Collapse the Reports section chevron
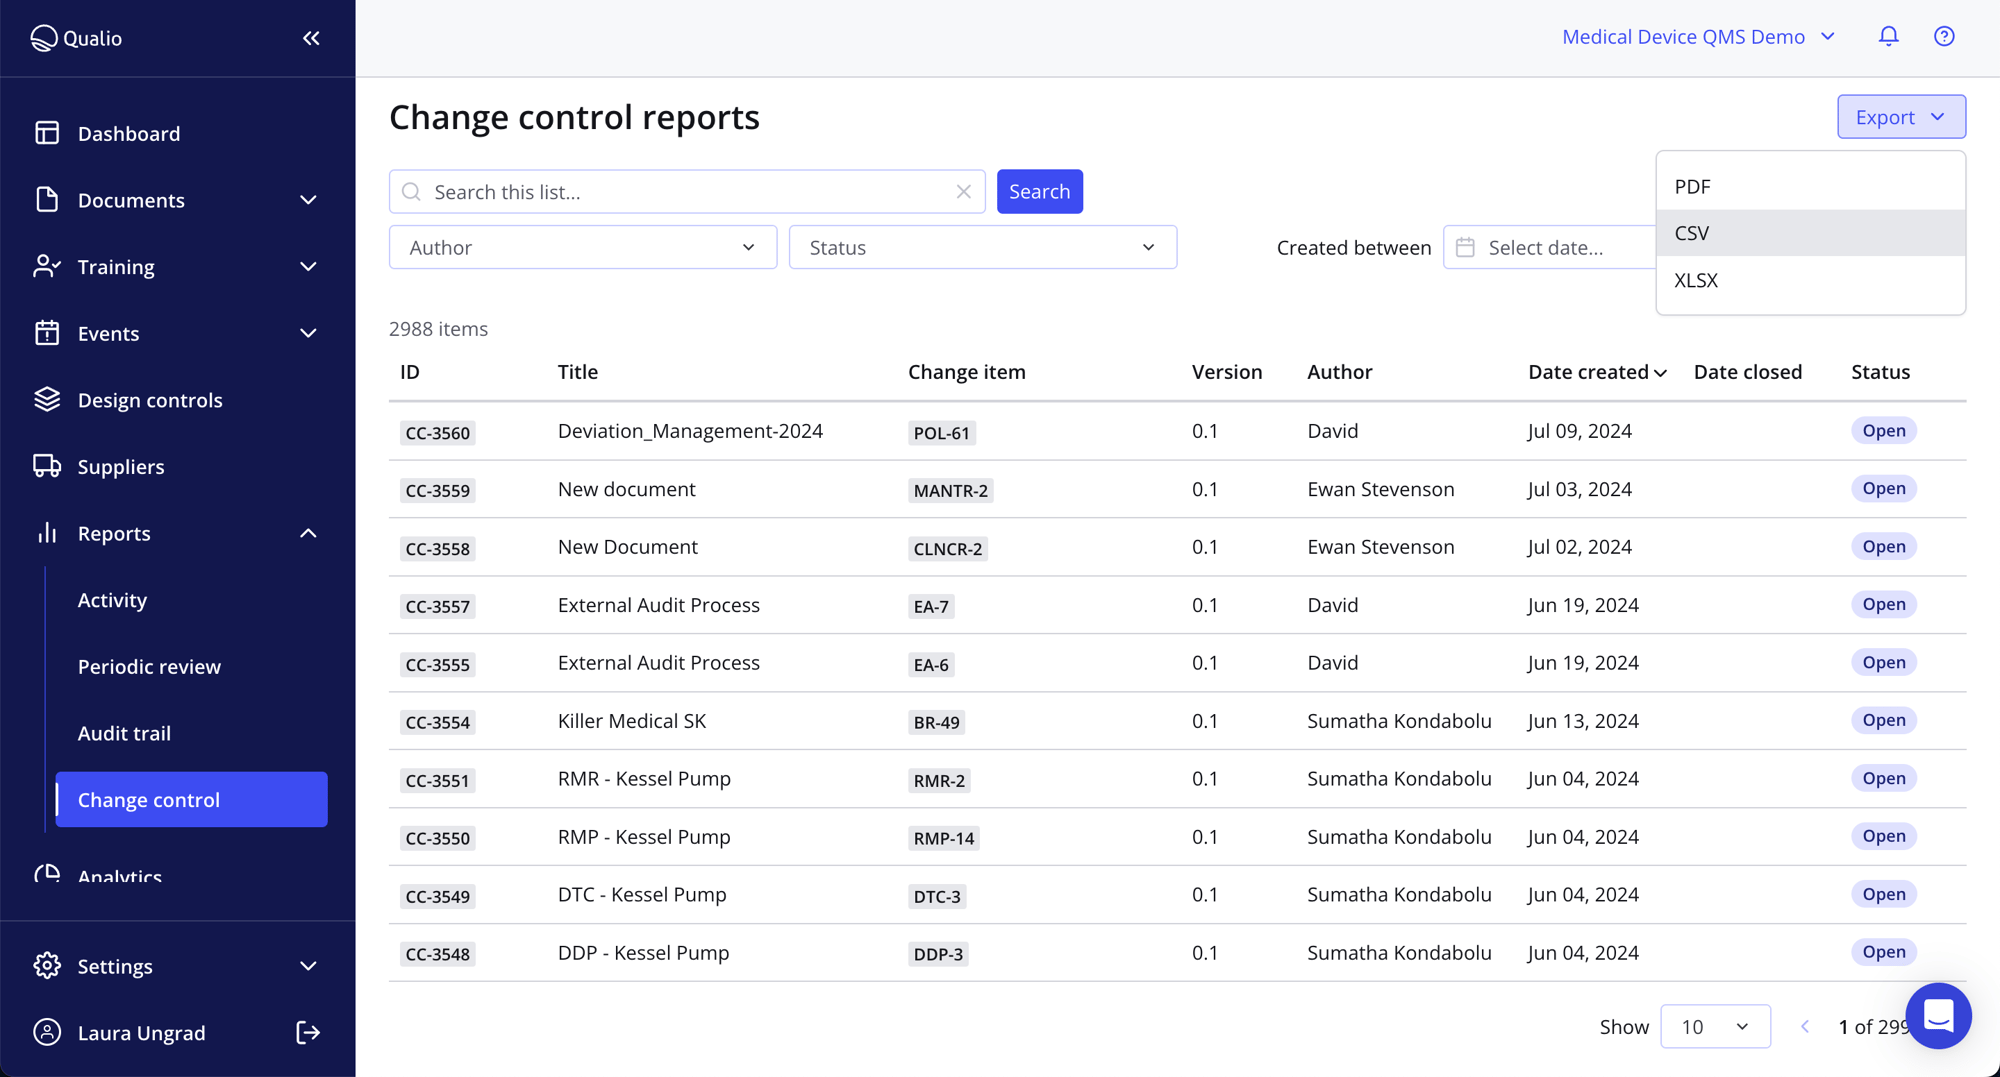 pos(308,533)
